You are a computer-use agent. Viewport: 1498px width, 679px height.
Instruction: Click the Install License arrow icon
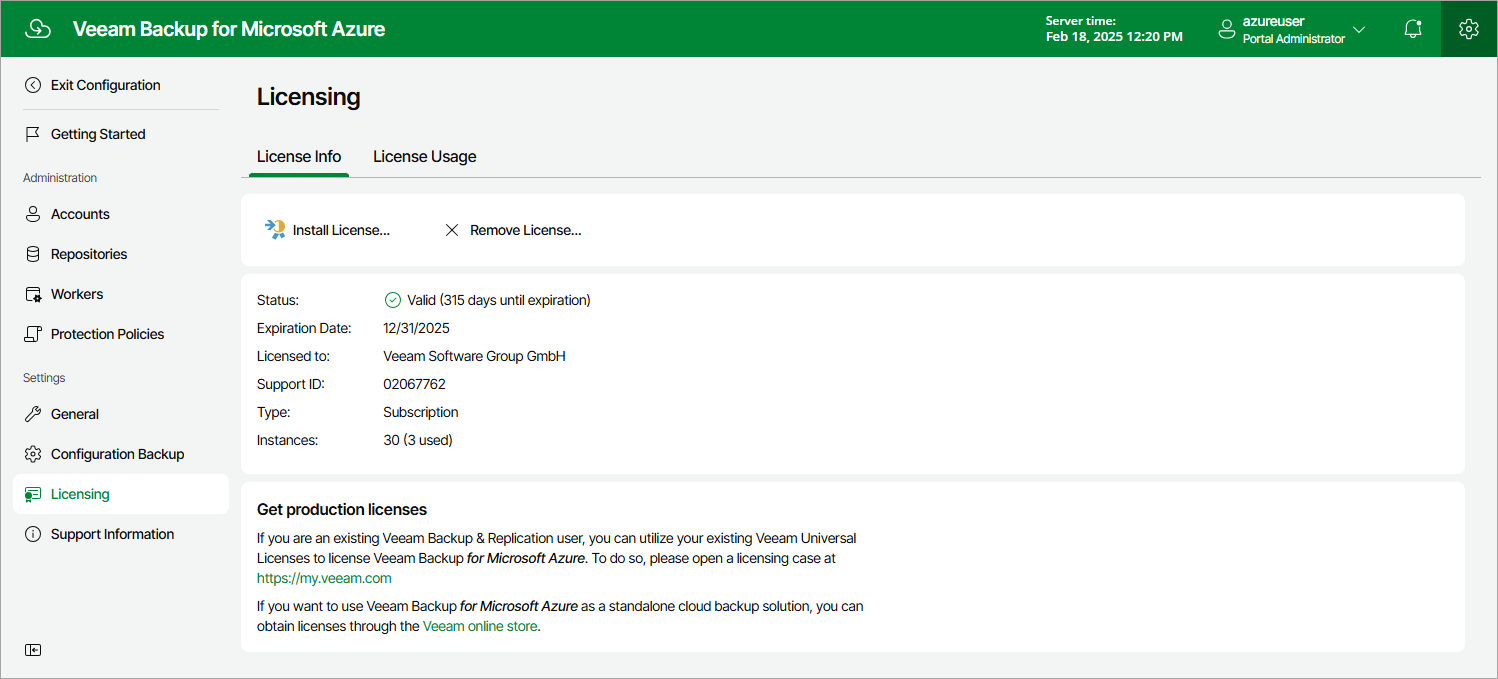(275, 230)
